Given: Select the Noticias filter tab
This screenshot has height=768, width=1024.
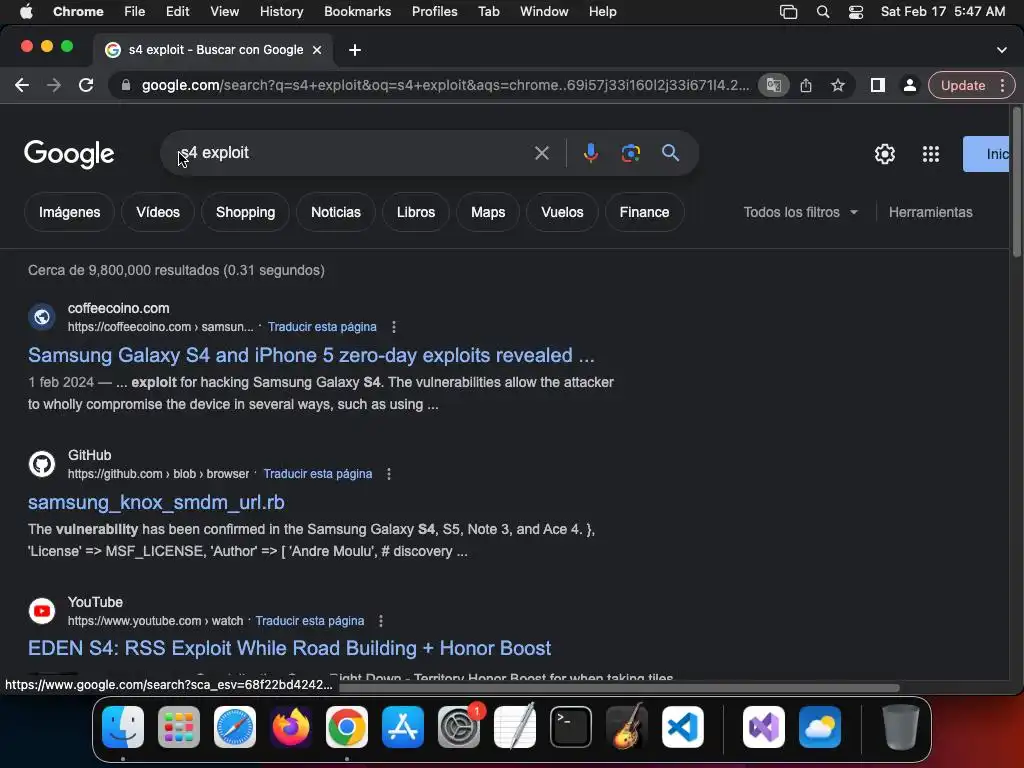Looking at the screenshot, I should [336, 212].
